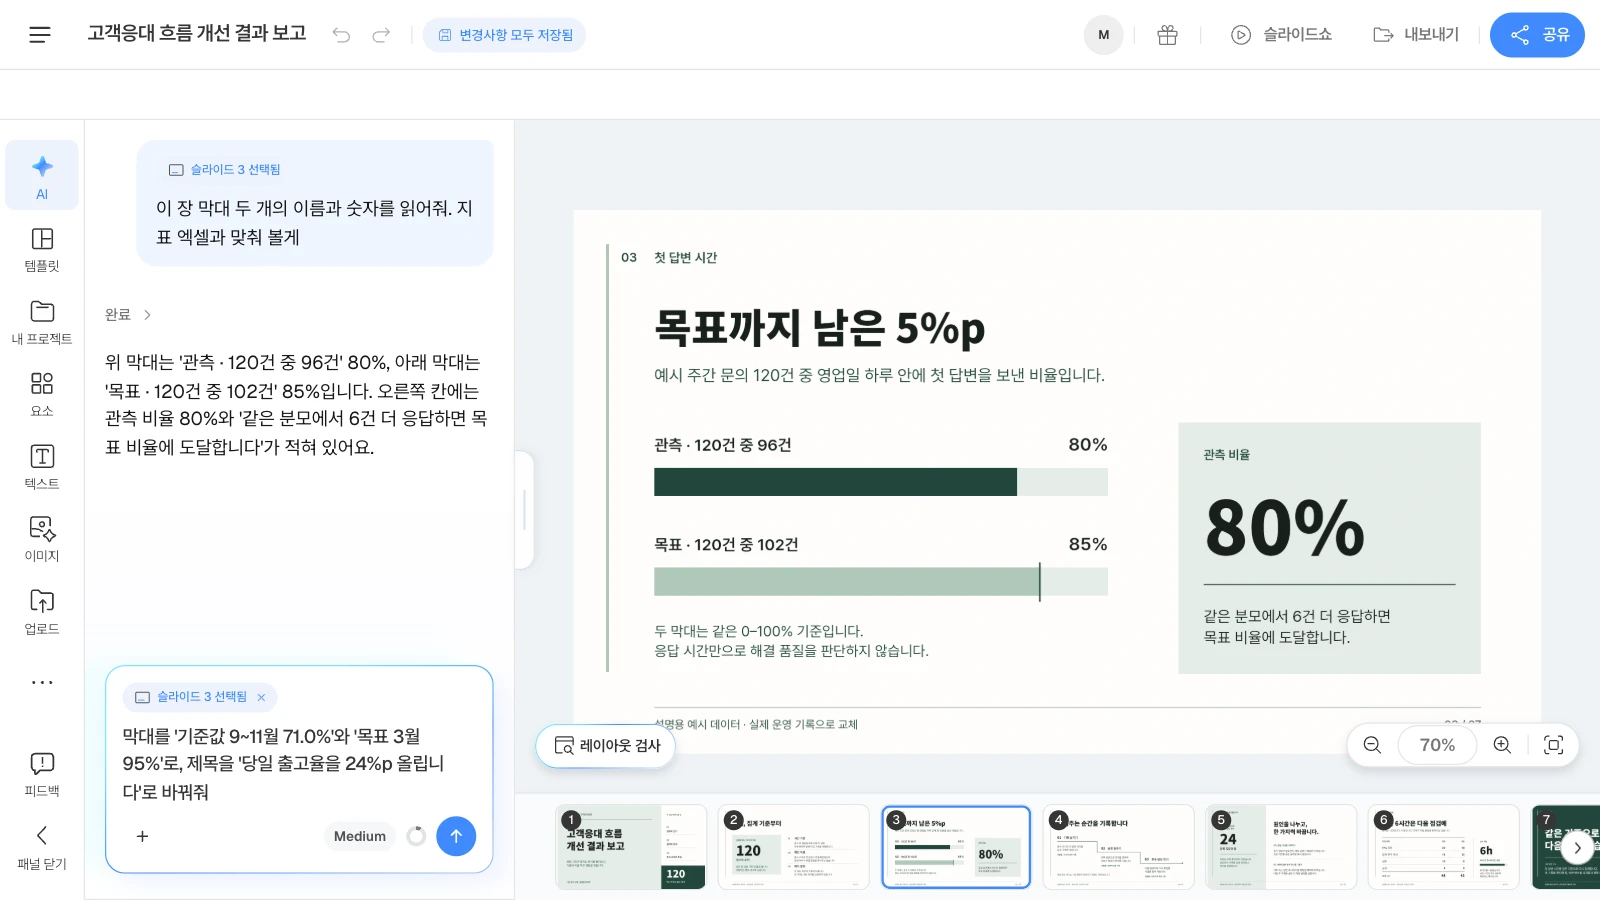Send the AI prompt message

[456, 836]
